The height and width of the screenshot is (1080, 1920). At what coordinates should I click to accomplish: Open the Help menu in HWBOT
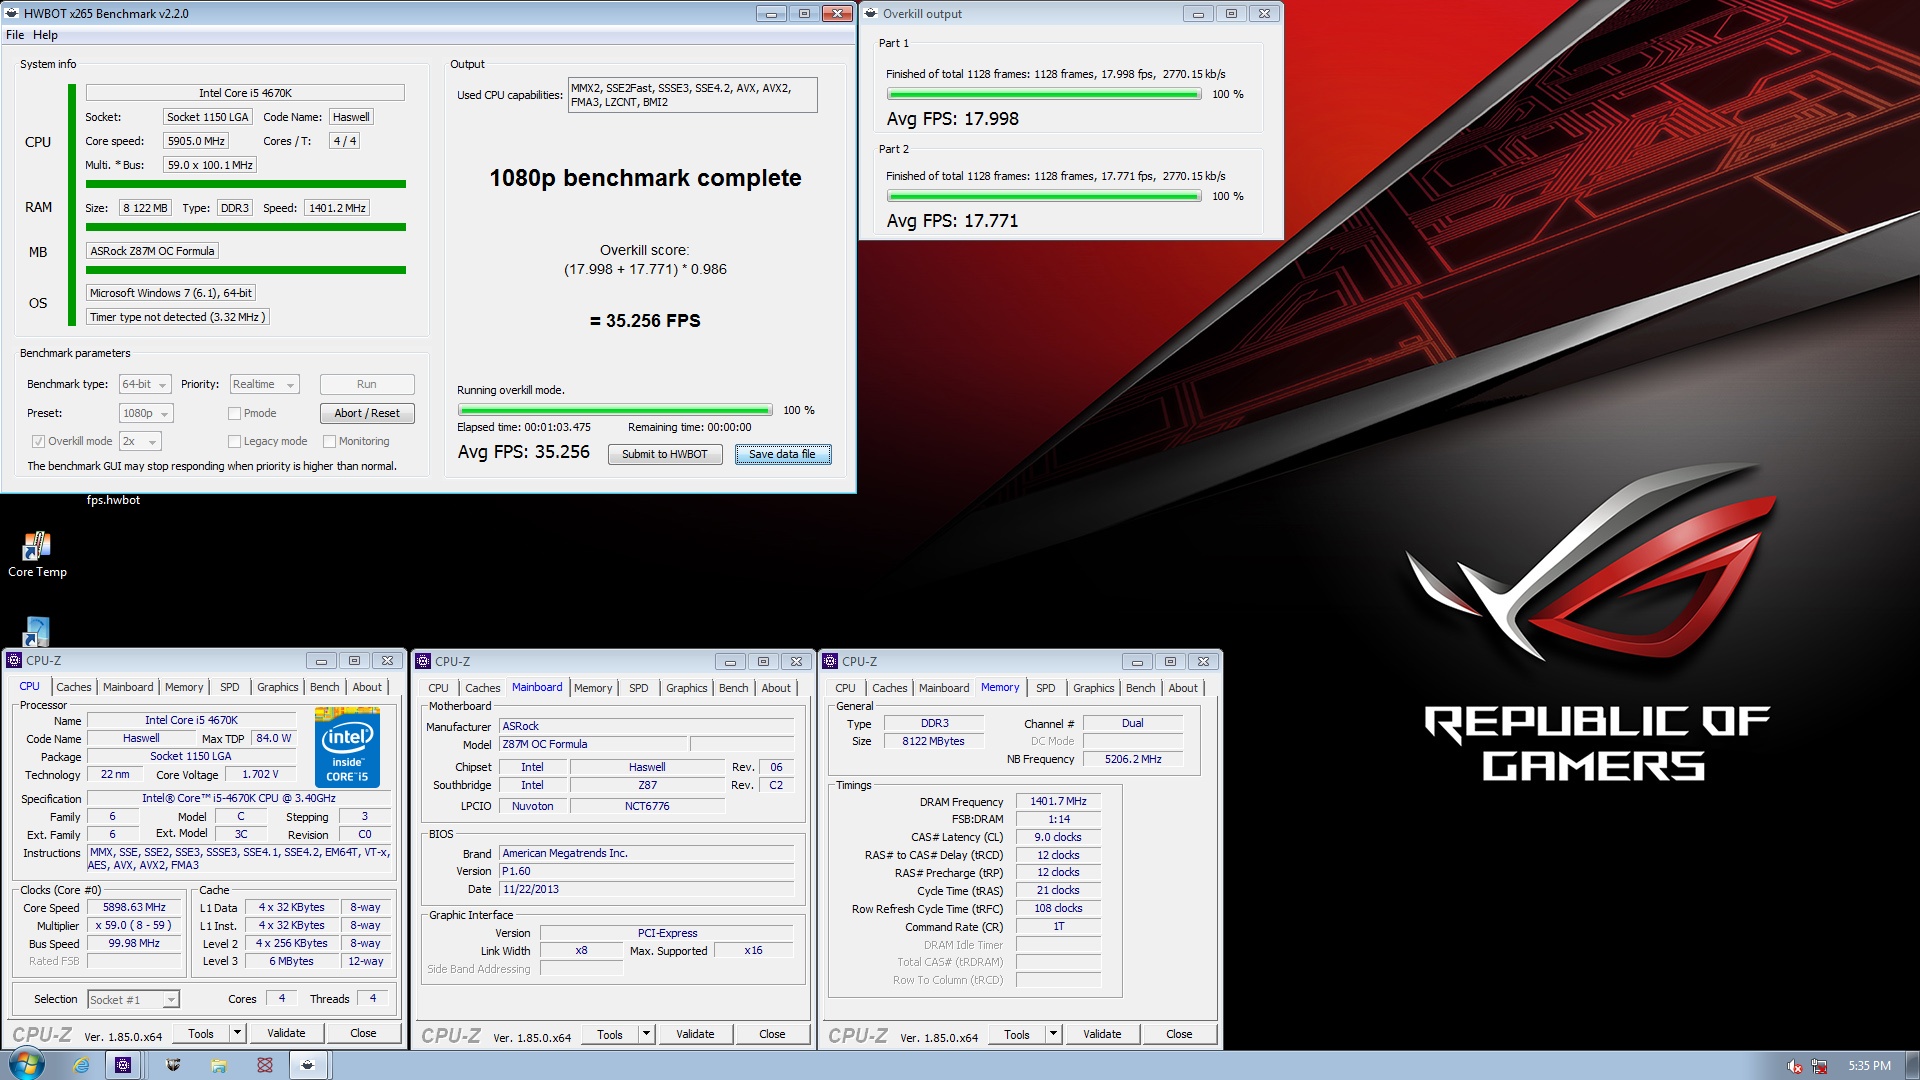(45, 35)
